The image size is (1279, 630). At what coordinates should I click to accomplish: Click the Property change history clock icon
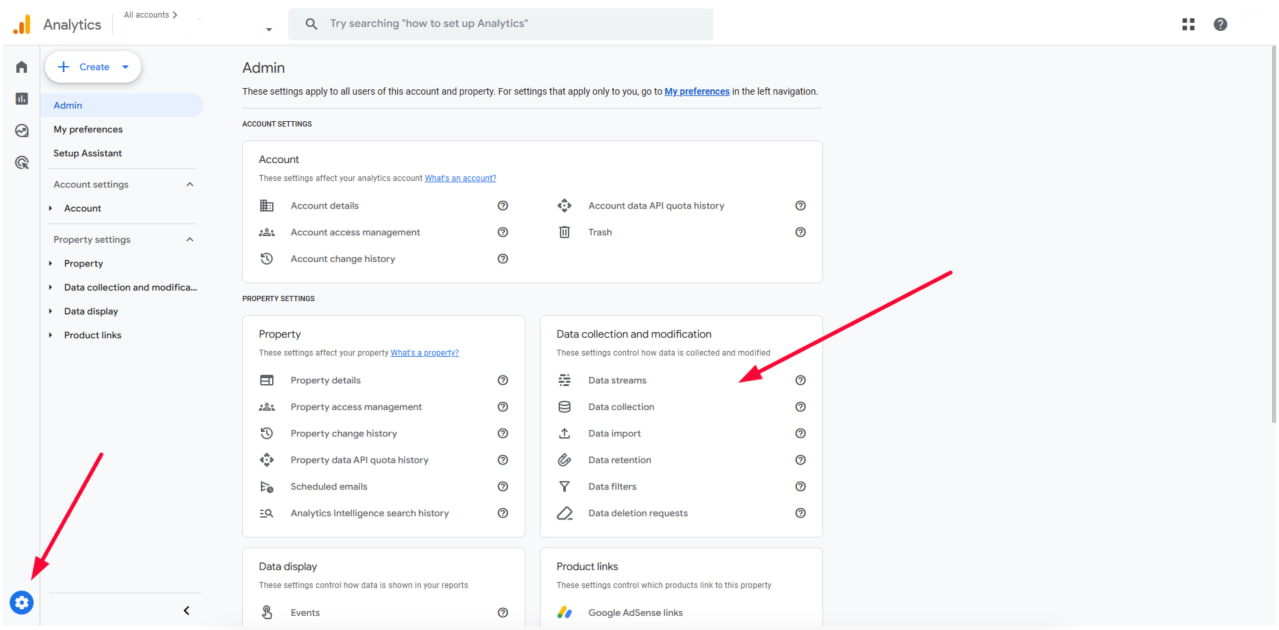pyautogui.click(x=266, y=433)
